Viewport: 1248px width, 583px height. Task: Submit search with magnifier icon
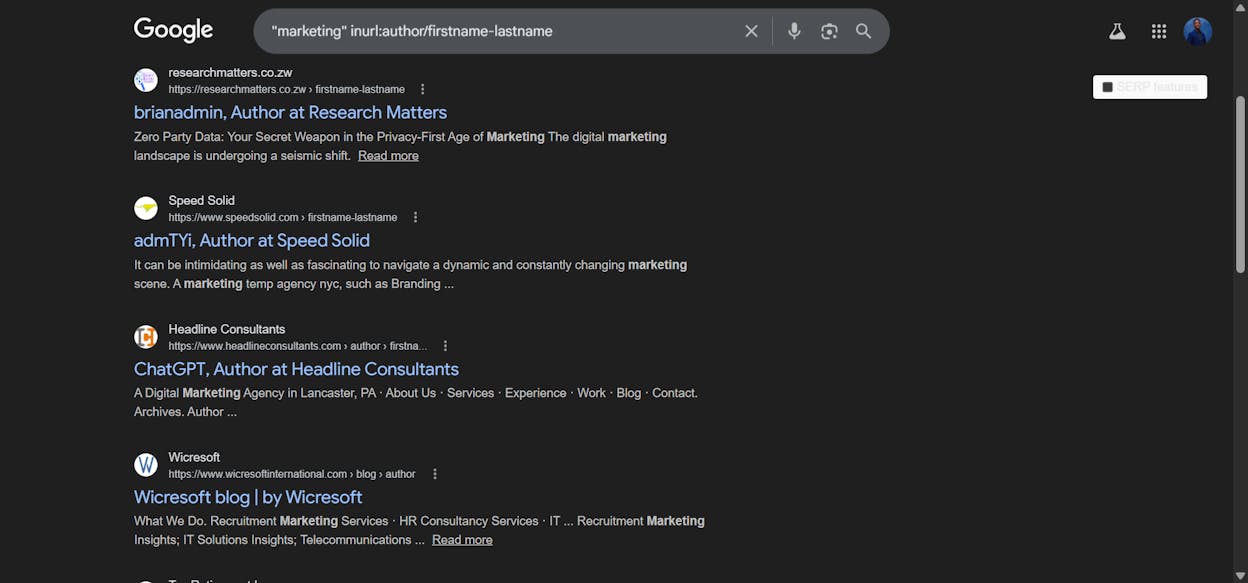(864, 31)
